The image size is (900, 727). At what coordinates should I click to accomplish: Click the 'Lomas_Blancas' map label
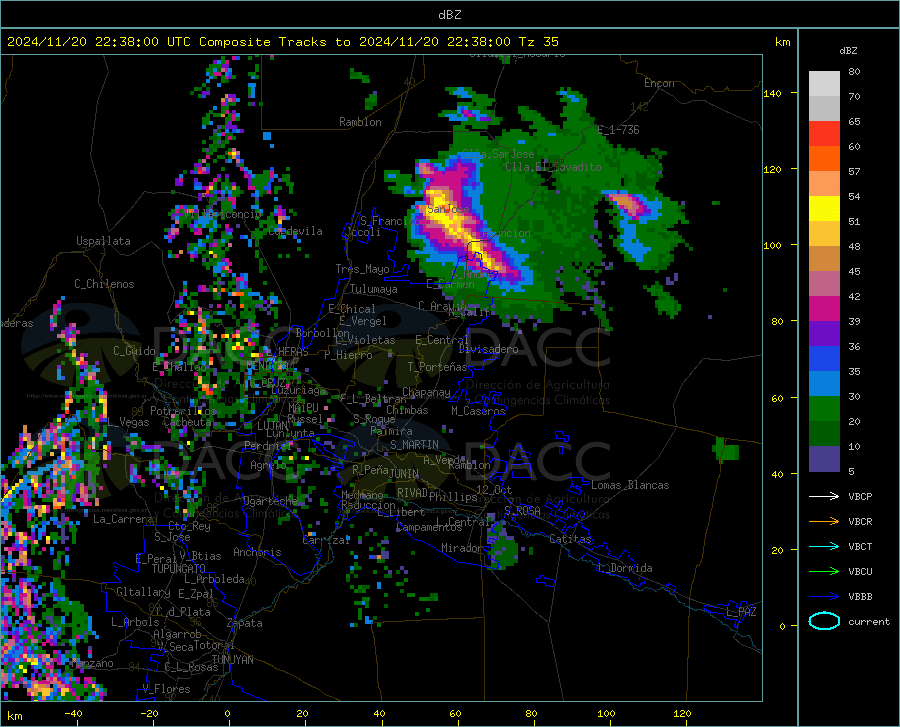[630, 485]
